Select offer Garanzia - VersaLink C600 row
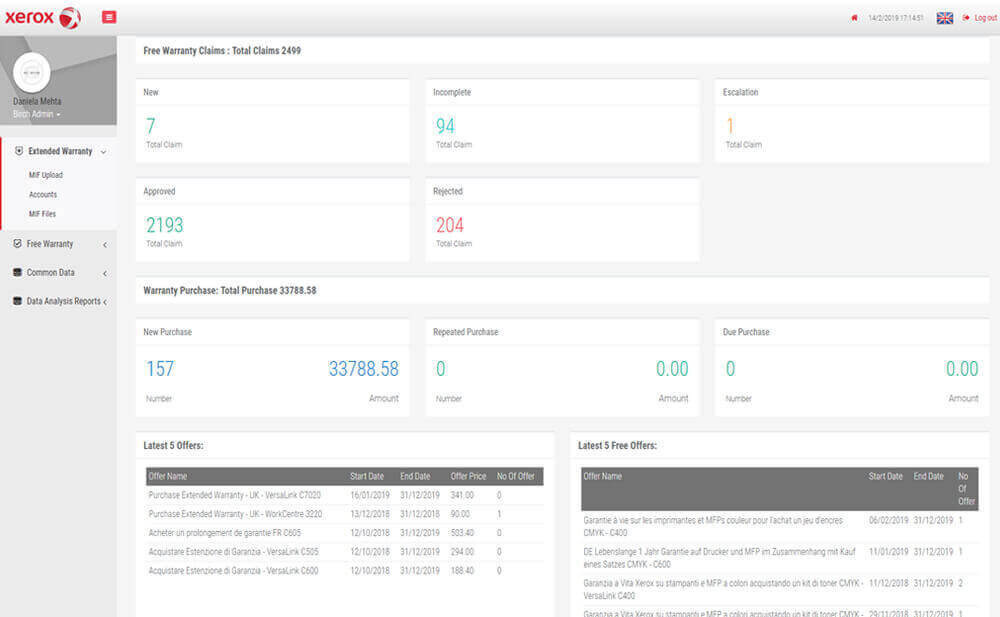The width and height of the screenshot is (1000, 617). tap(344, 570)
